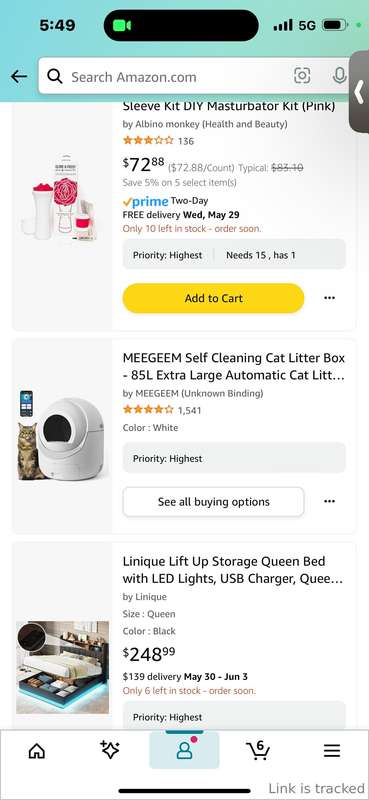View the cat litter box product image

[x=61, y=435]
